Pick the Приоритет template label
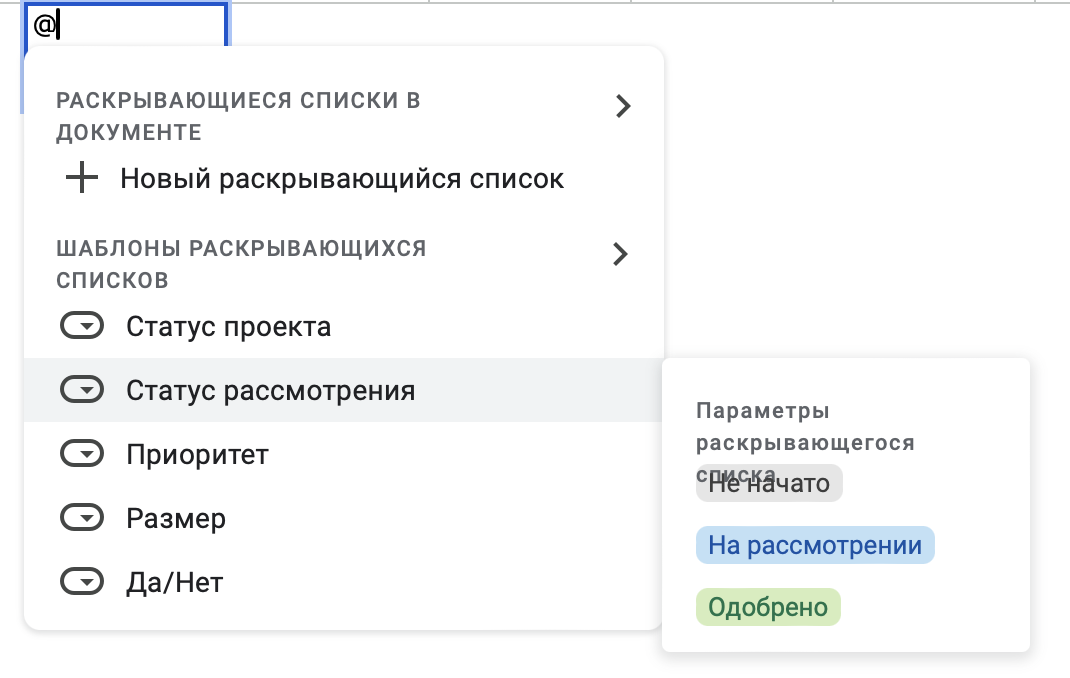This screenshot has width=1070, height=678. tap(197, 454)
